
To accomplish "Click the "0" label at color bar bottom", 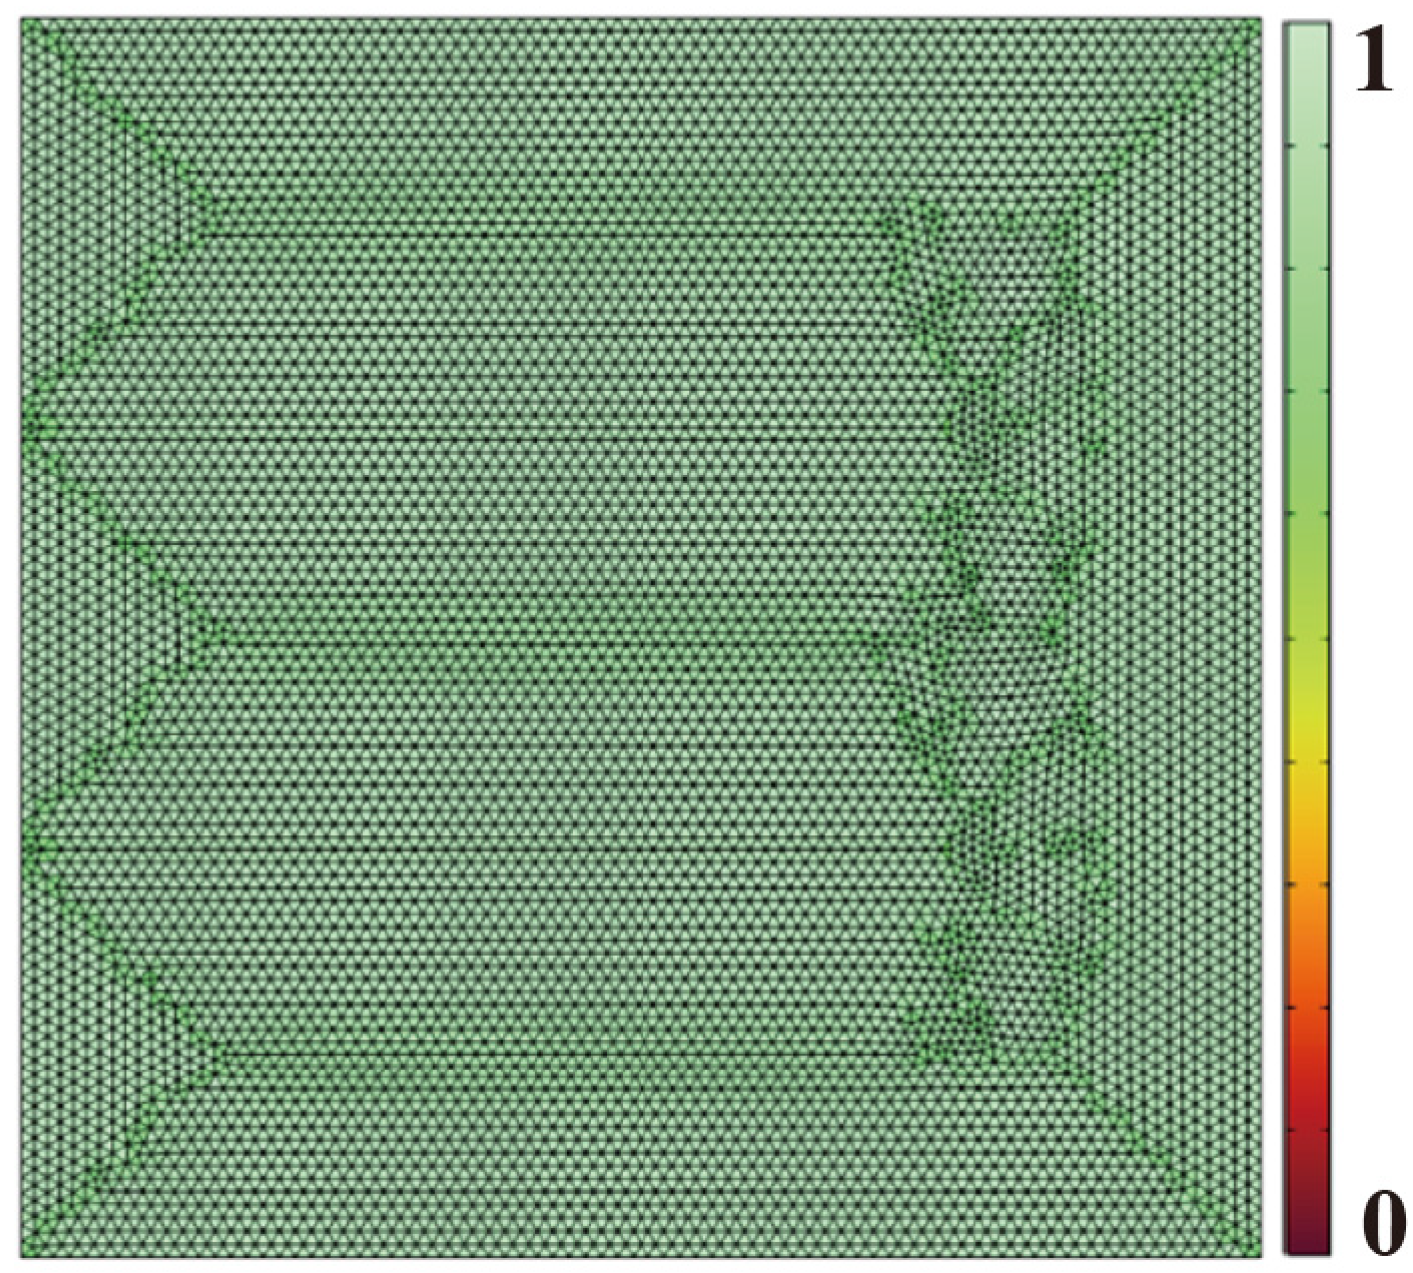I will click(1385, 1223).
